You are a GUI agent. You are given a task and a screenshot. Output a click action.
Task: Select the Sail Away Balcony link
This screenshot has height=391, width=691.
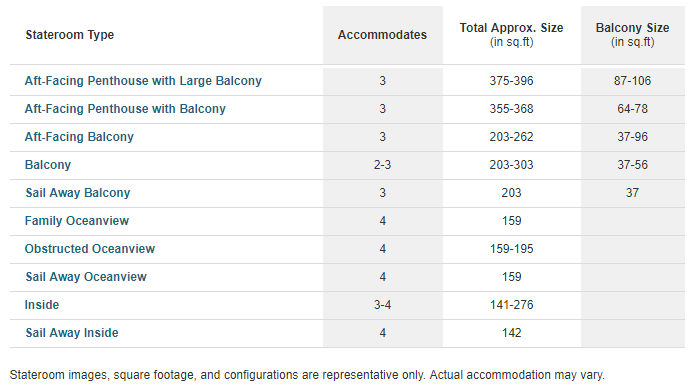tap(78, 193)
